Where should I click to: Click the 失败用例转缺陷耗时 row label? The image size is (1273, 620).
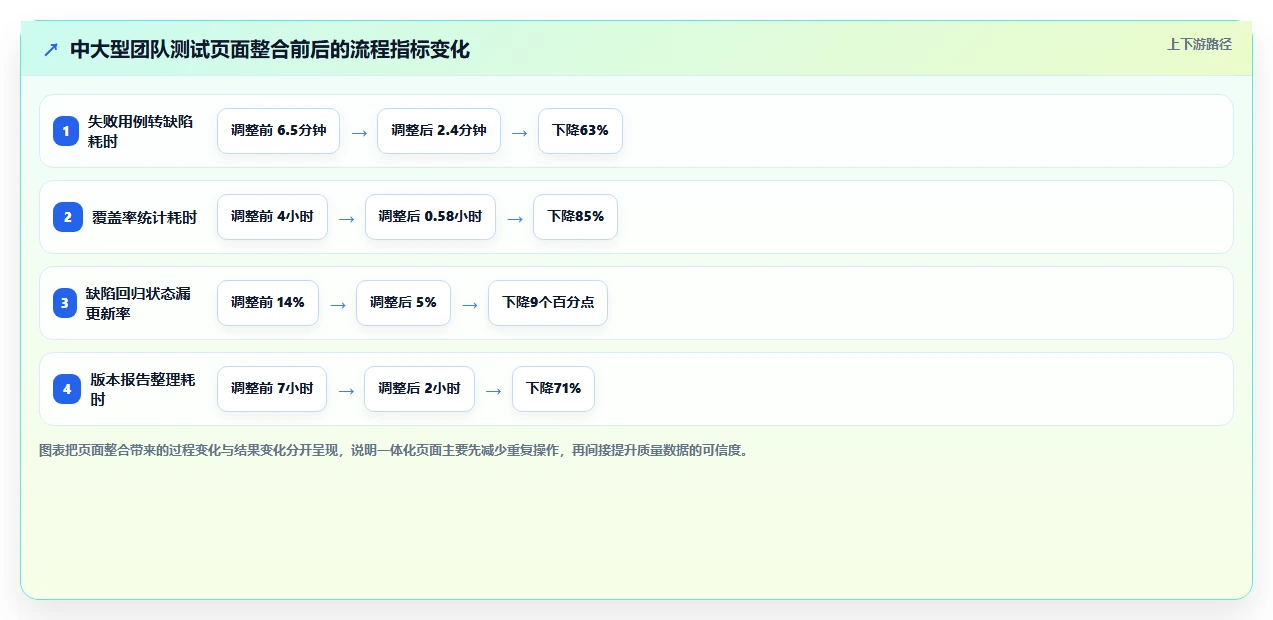[140, 131]
